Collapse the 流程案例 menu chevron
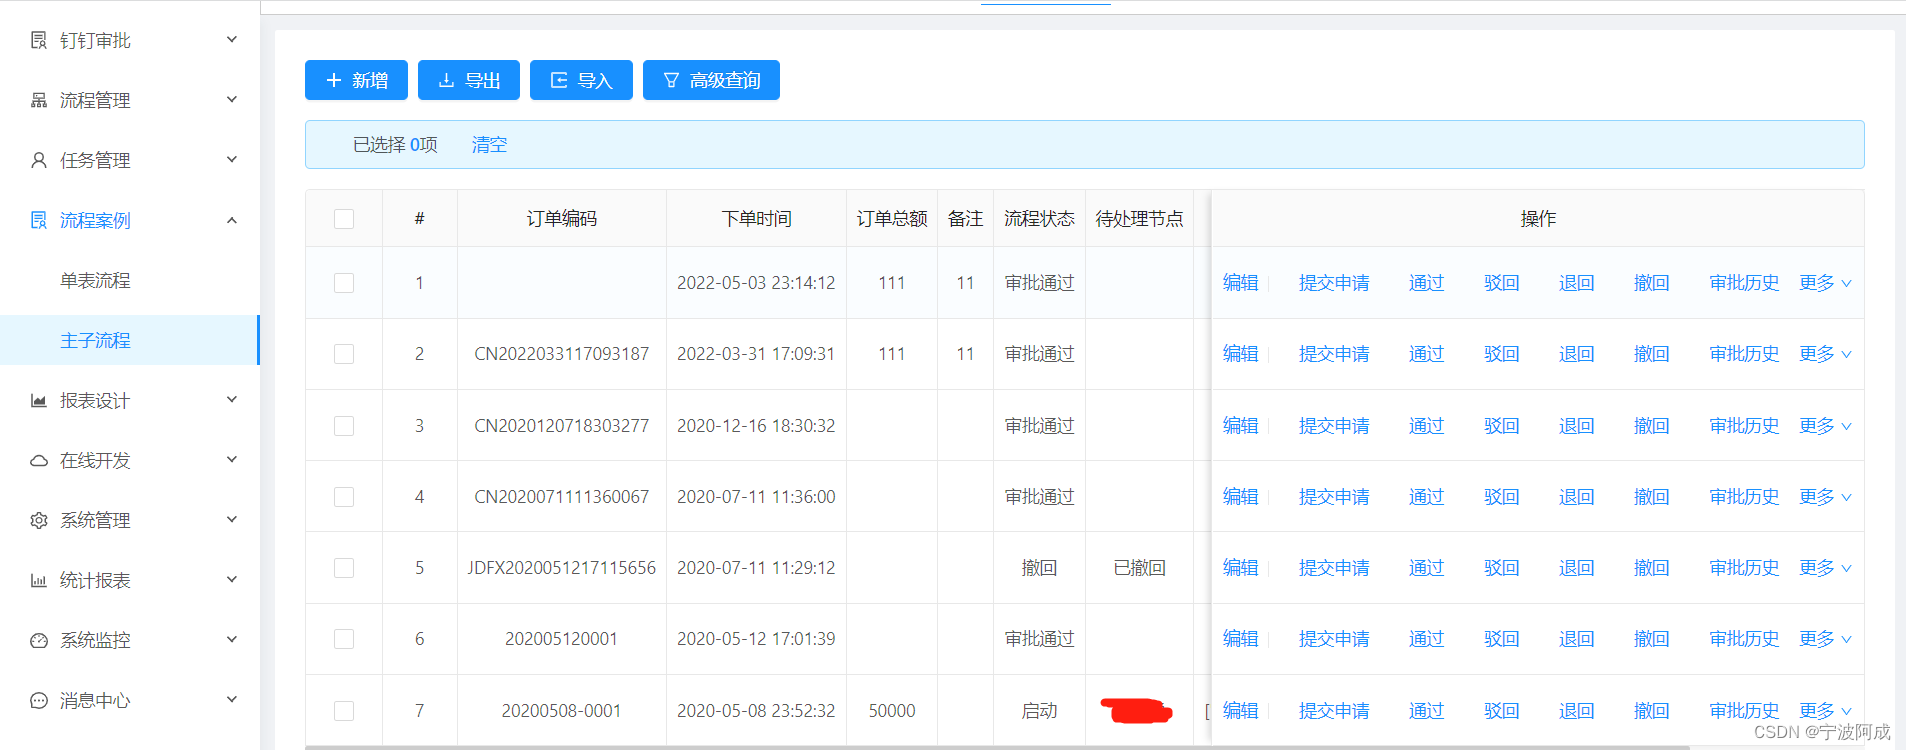Screen dimensions: 1906x750 (x=232, y=220)
